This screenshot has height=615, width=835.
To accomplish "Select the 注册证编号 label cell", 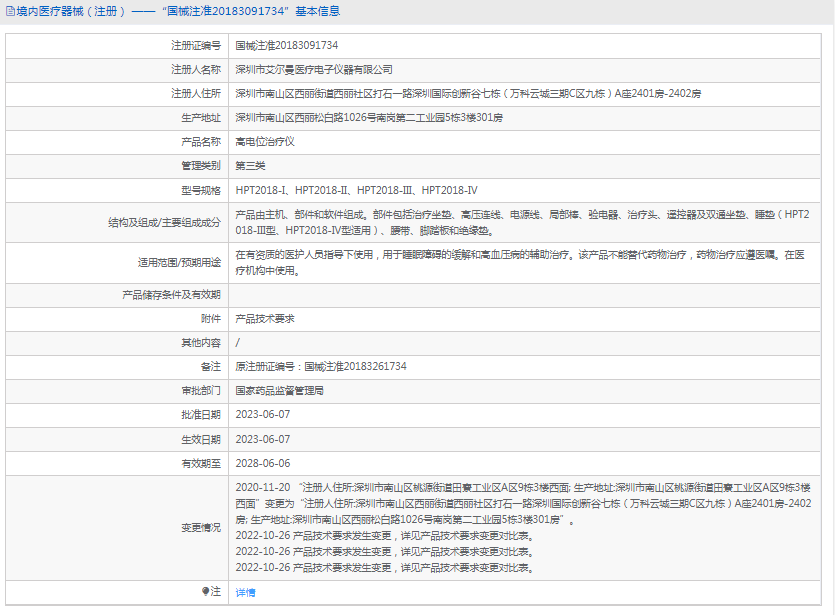I will 117,46.
